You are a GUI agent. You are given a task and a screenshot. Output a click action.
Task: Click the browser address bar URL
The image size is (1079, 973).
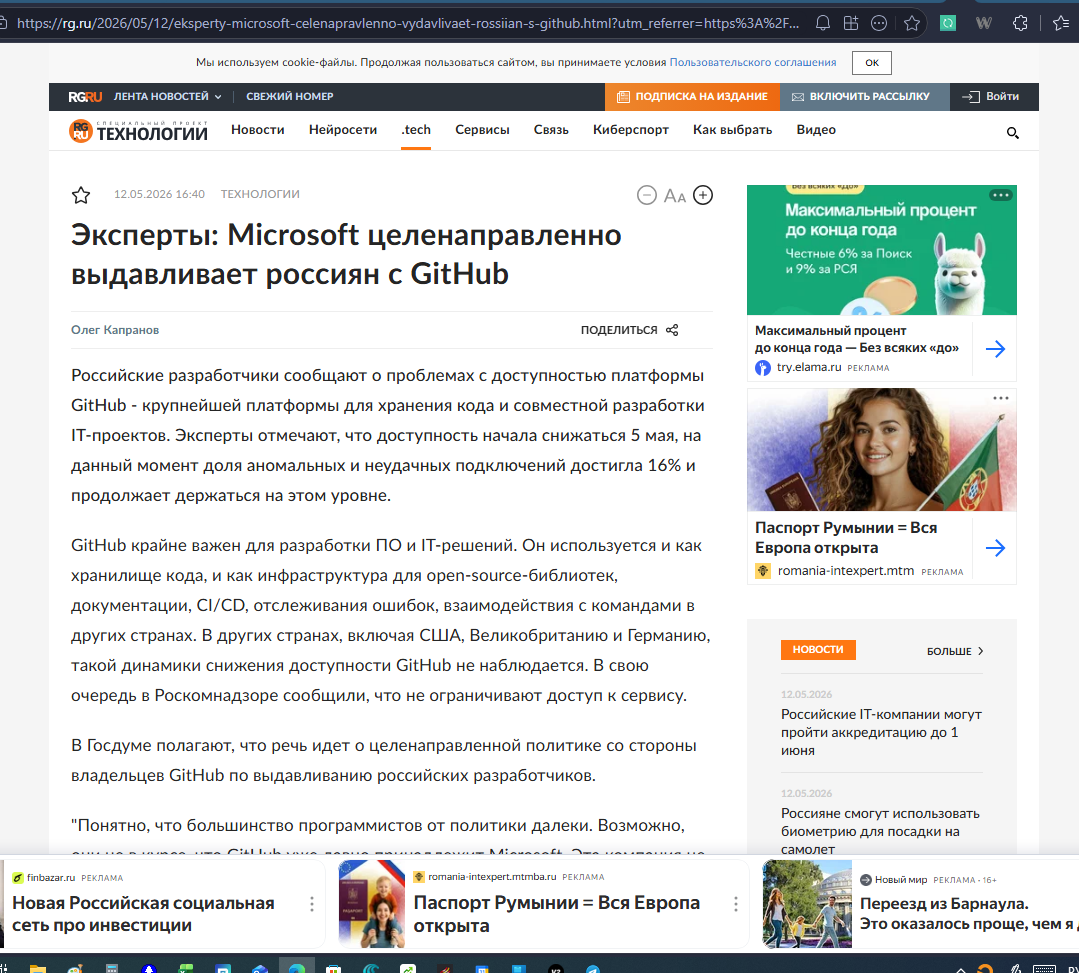point(407,23)
